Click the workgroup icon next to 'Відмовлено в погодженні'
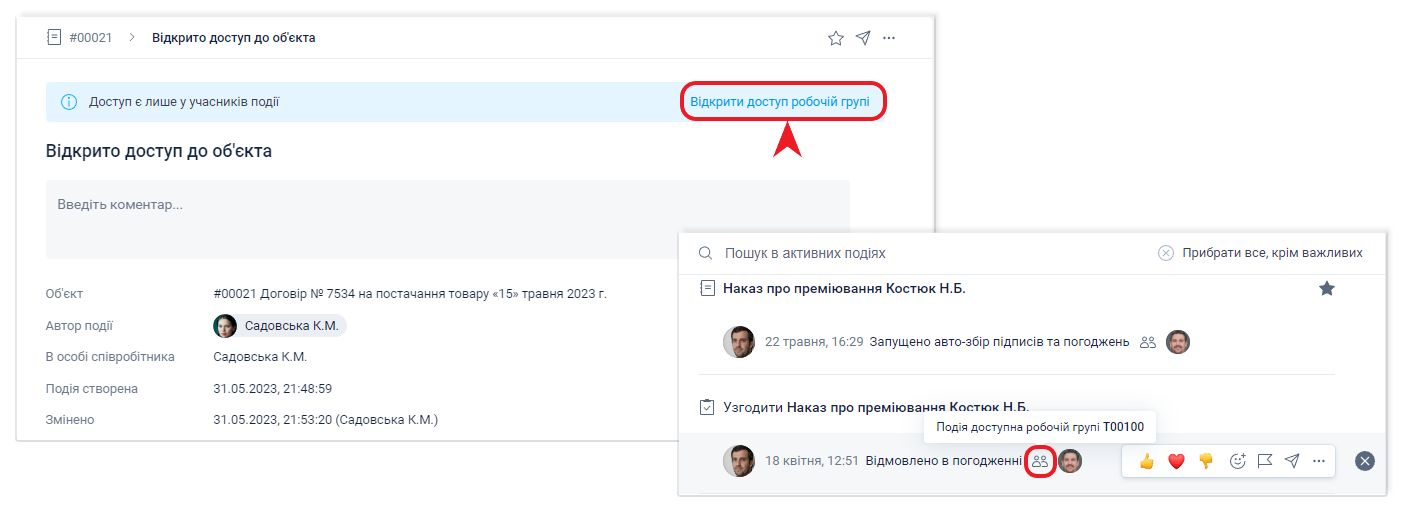 click(x=1040, y=461)
